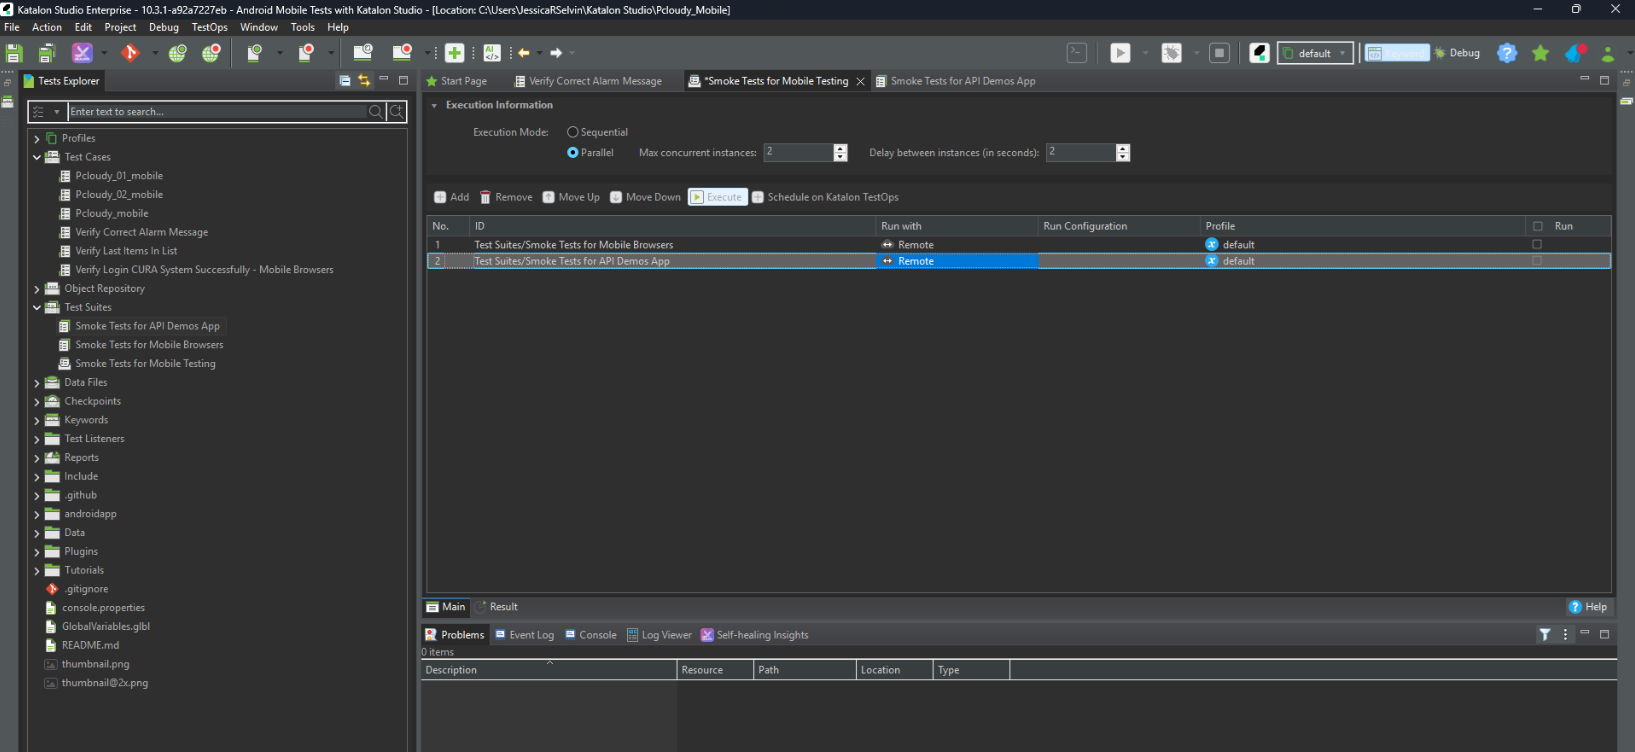Viewport: 1635px width, 752px height.
Task: Switch to Smoke Tests for API Demos App tab
Action: pos(956,81)
